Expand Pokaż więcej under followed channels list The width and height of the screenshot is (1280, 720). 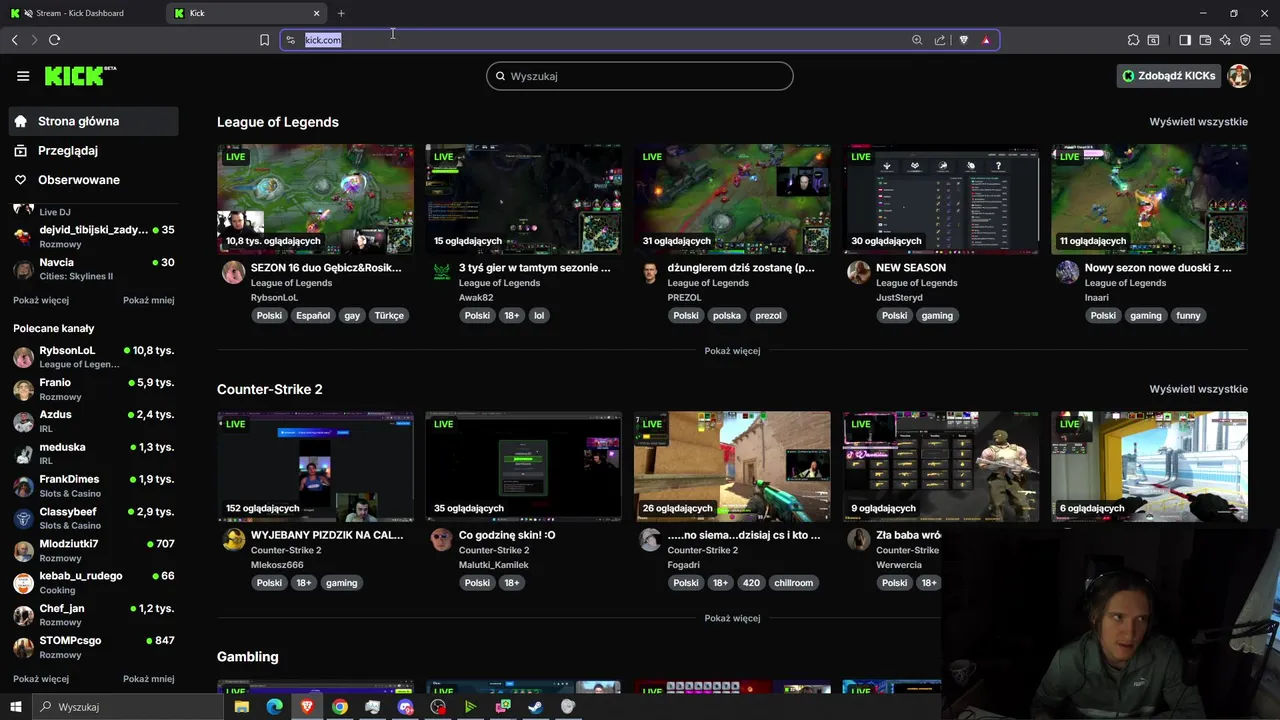[41, 300]
